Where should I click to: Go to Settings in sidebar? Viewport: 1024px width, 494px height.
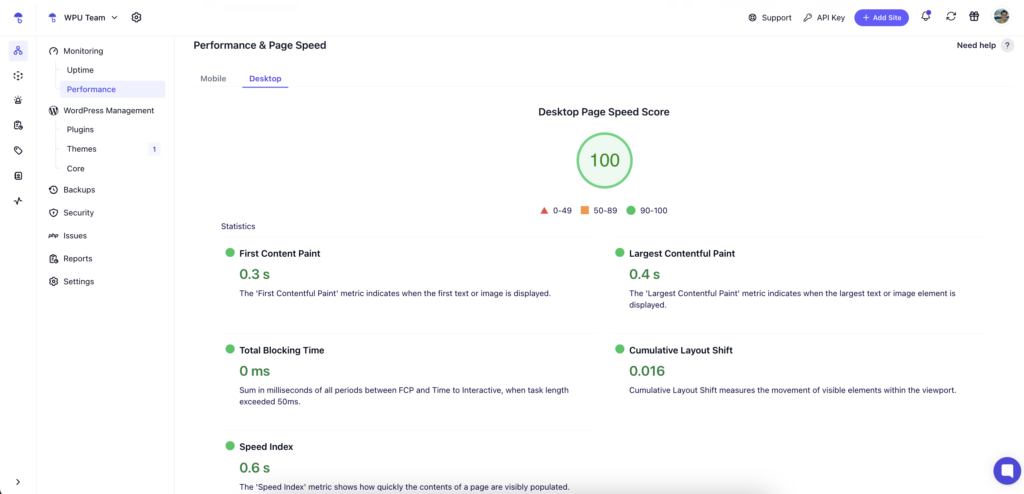tap(71, 281)
